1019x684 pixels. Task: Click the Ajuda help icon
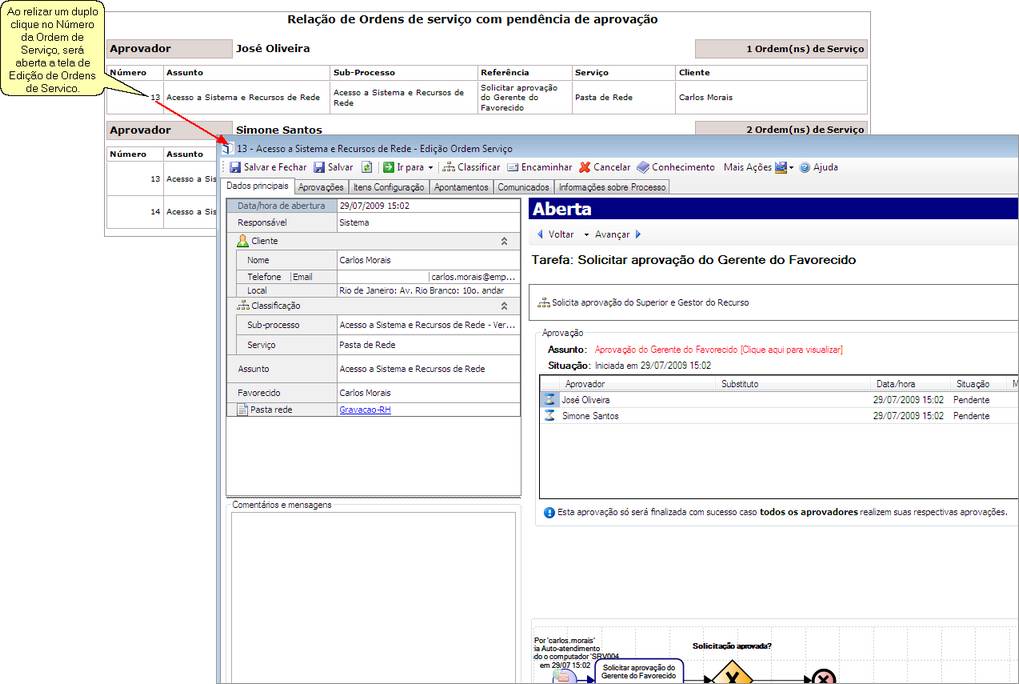(x=804, y=168)
